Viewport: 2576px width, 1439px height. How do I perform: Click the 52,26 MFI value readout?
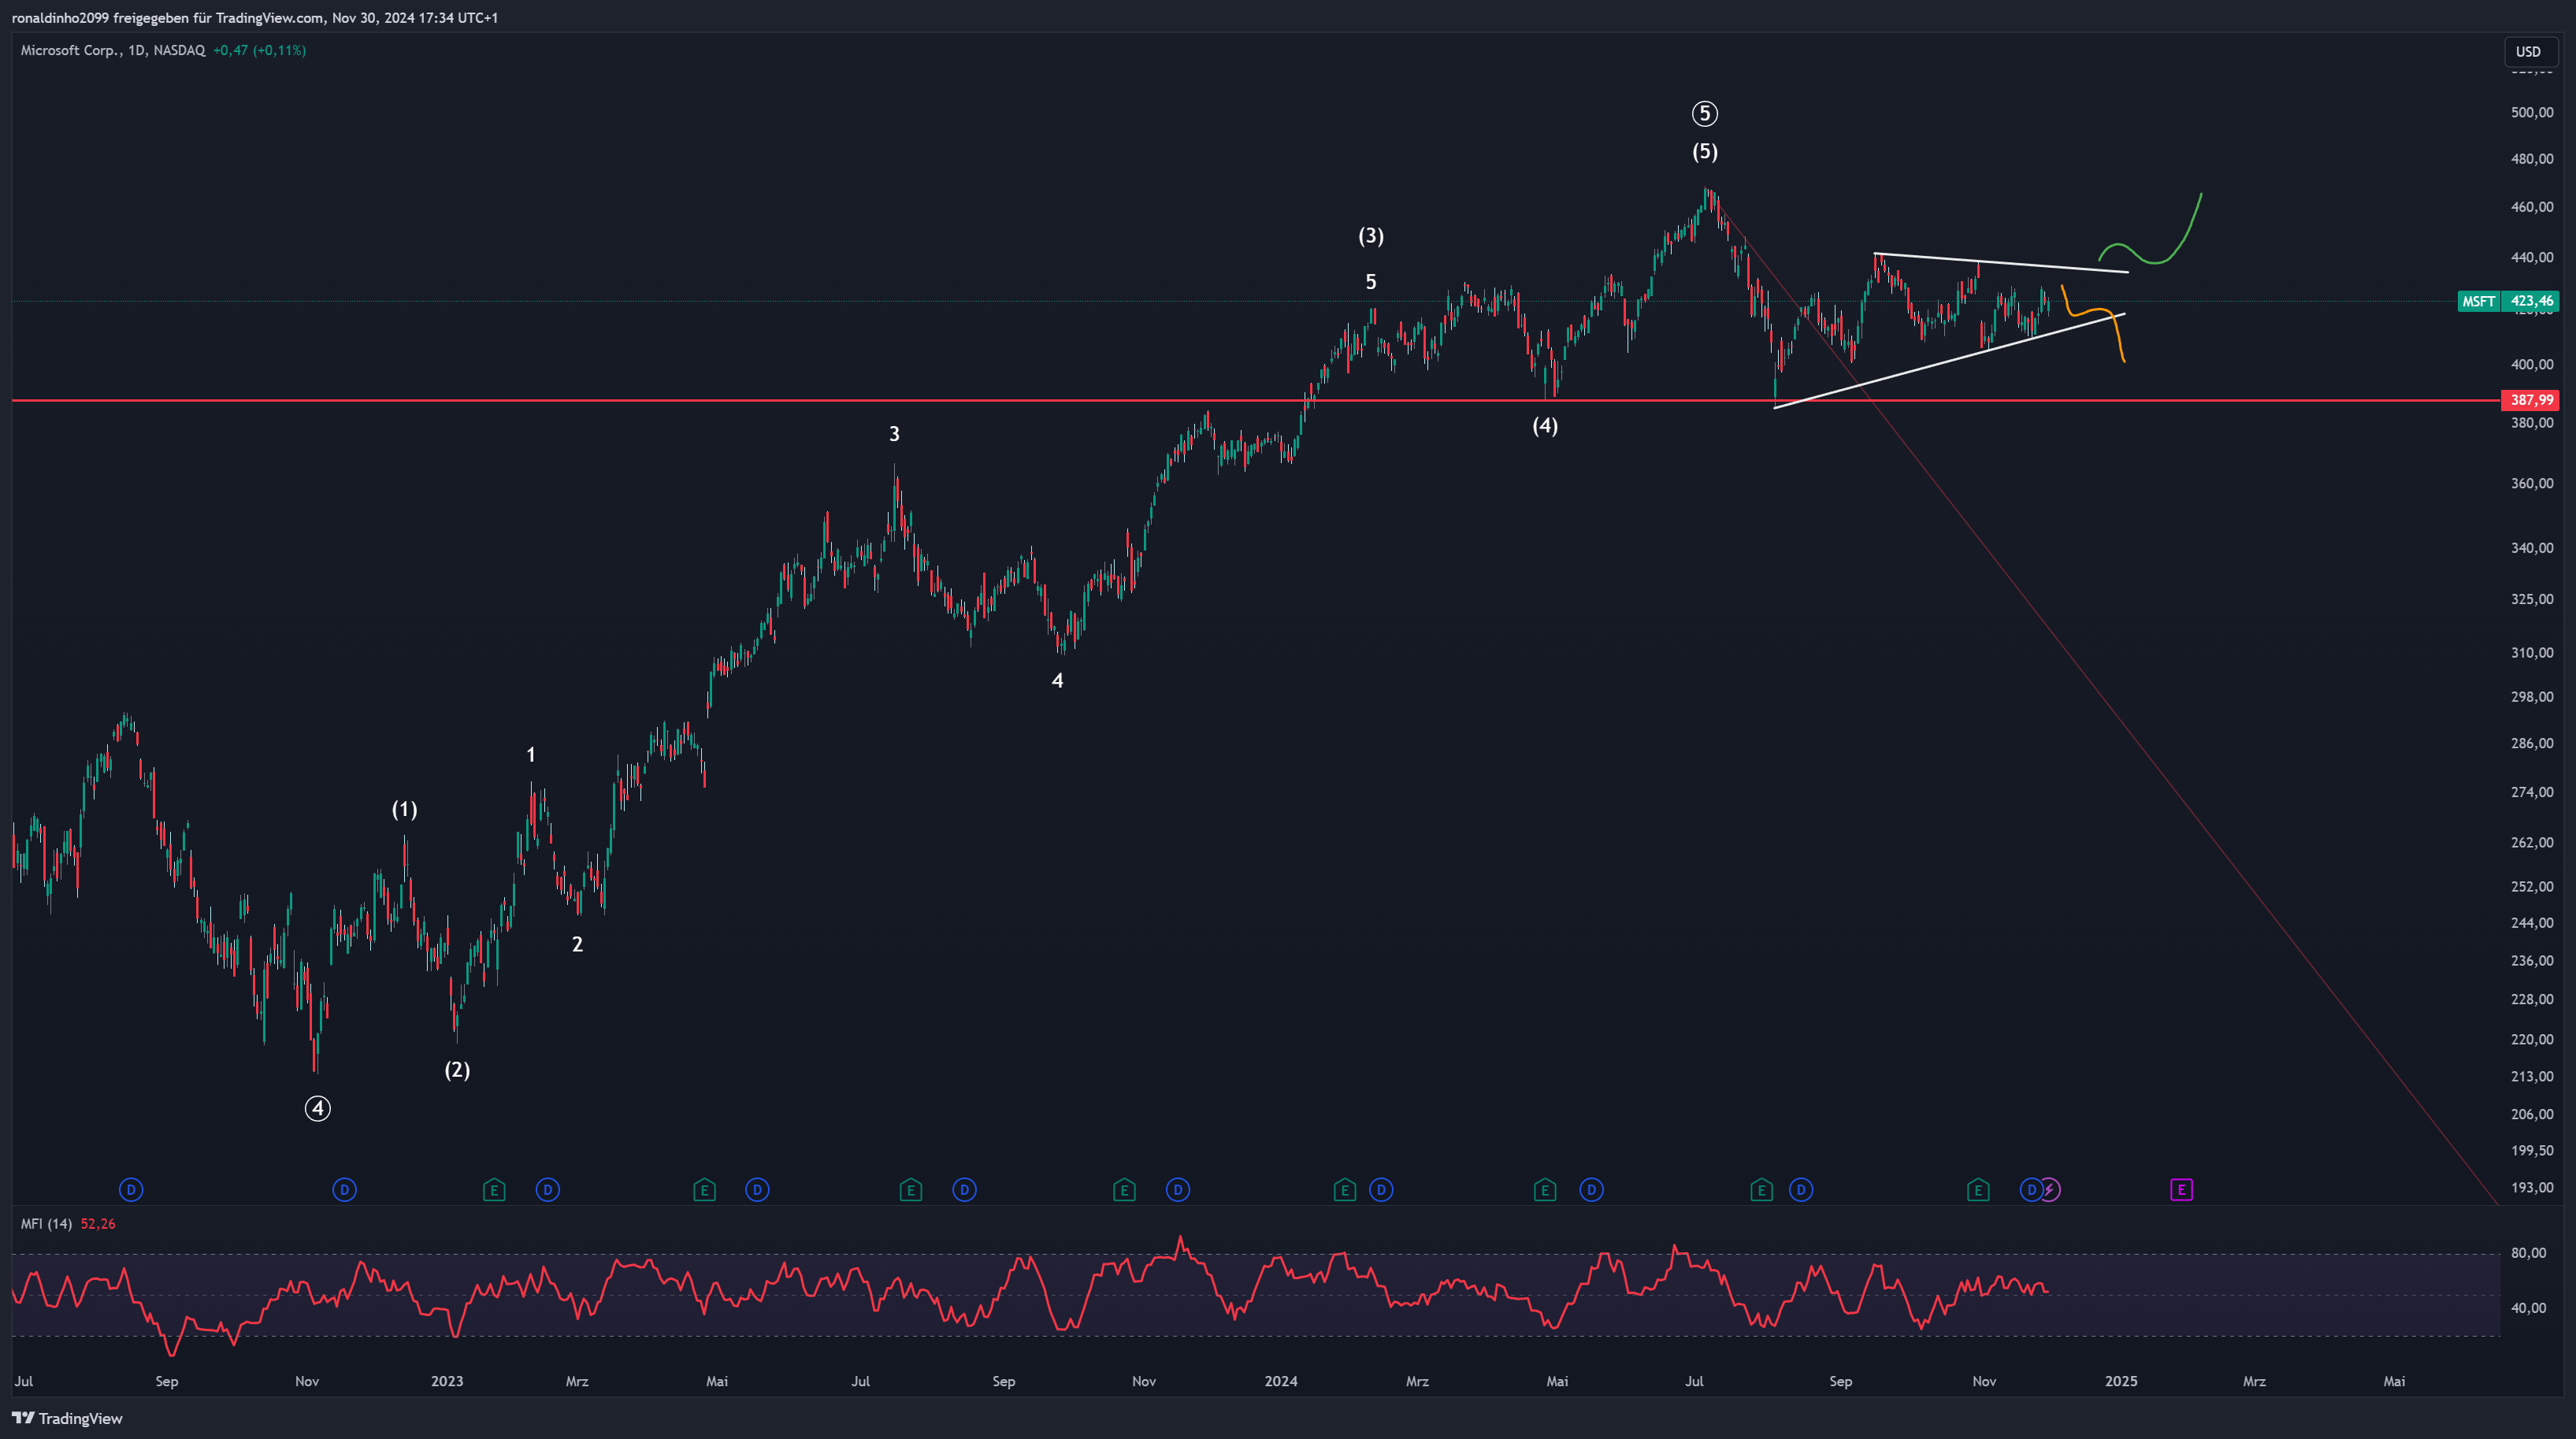point(98,1224)
